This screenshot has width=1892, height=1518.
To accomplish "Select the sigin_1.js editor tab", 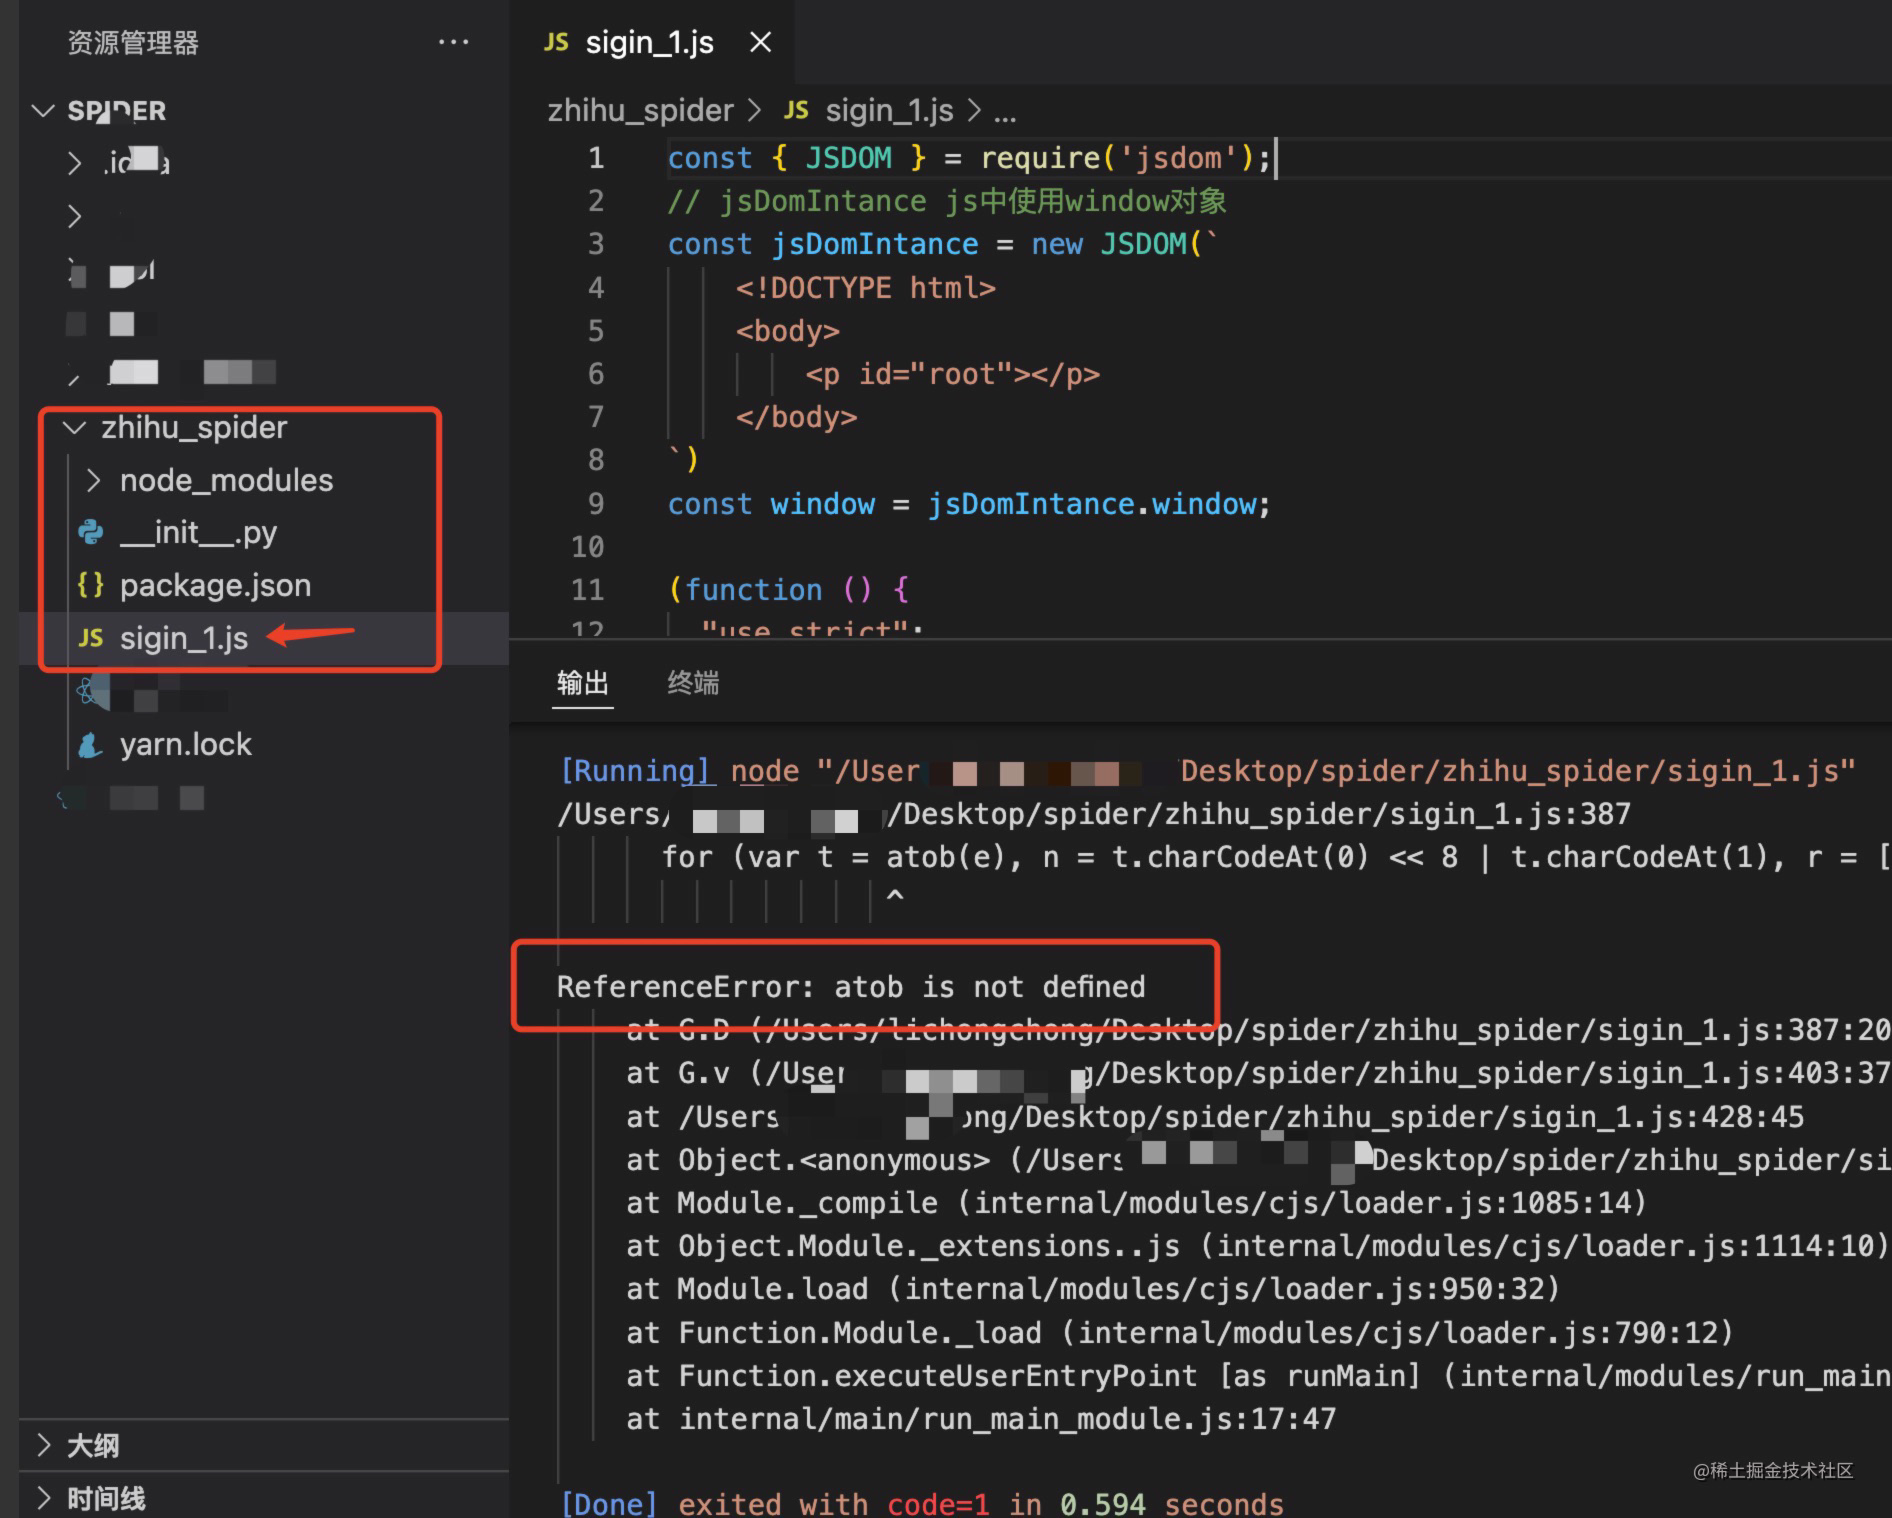I will click(650, 42).
